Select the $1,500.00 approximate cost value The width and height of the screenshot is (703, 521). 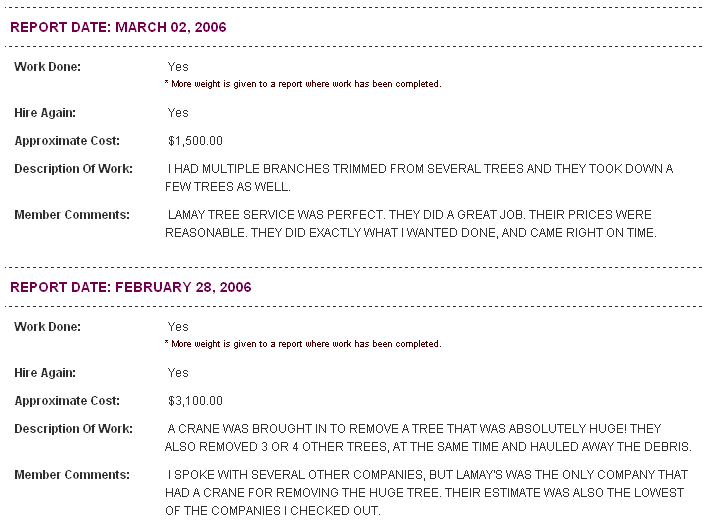[x=195, y=141]
